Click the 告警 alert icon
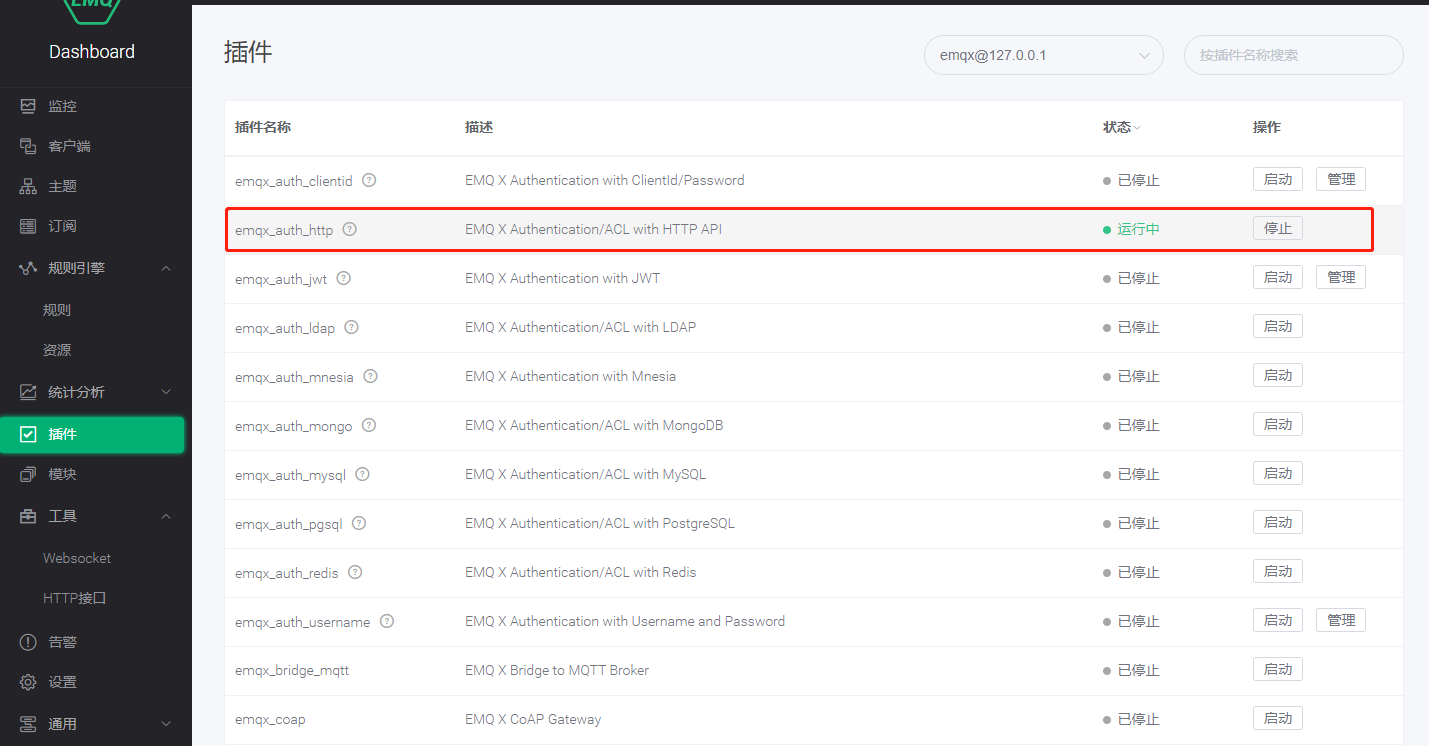This screenshot has width=1429, height=746. coord(28,642)
